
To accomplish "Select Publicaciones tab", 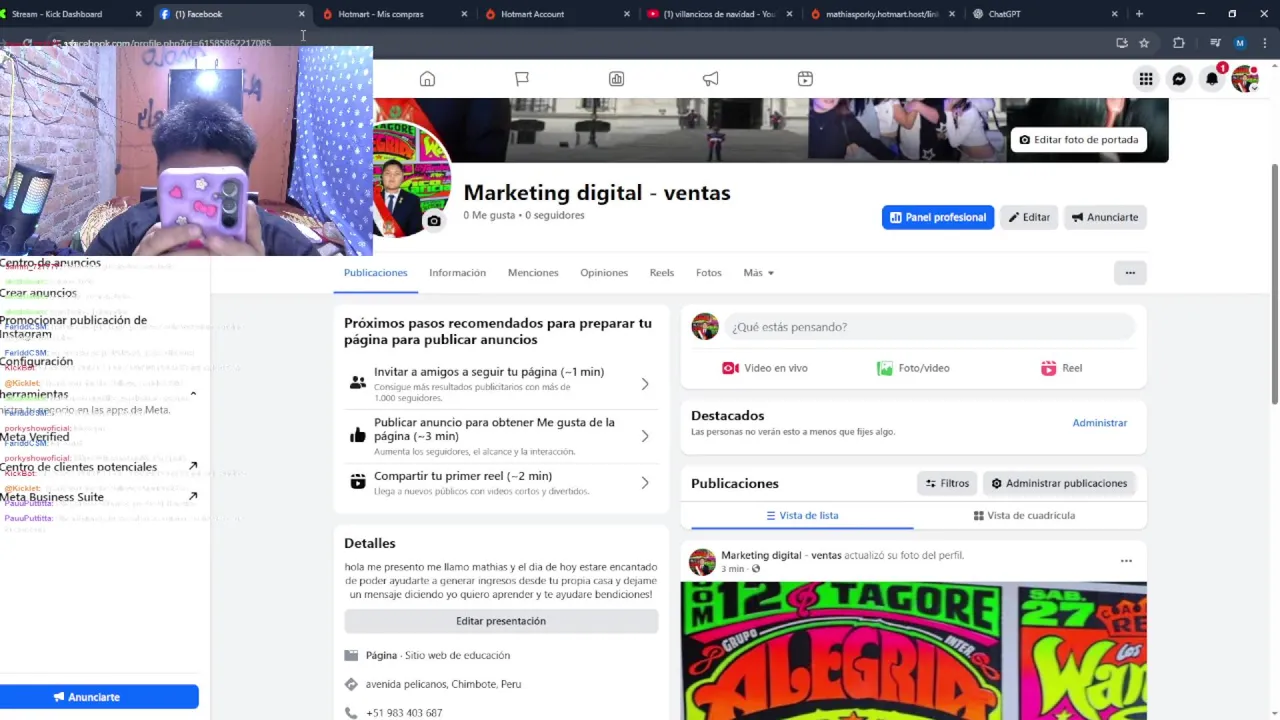I will tap(375, 273).
